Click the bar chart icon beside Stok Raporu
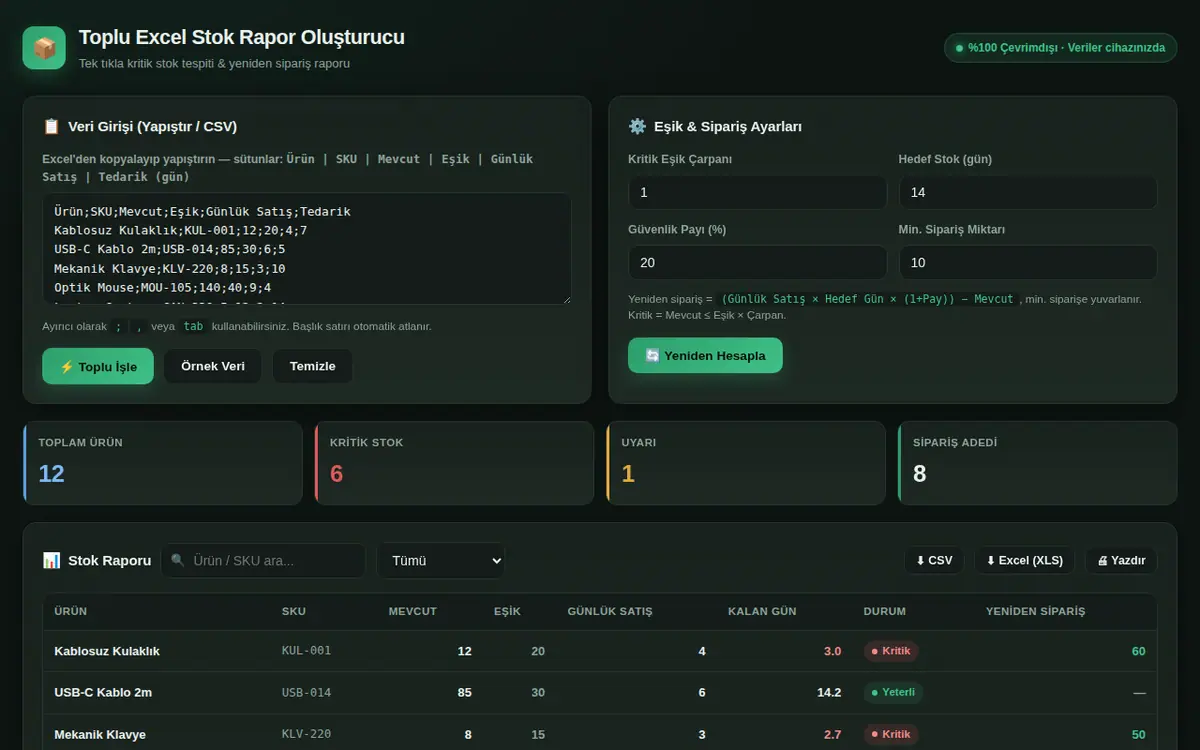 pyautogui.click(x=51, y=560)
